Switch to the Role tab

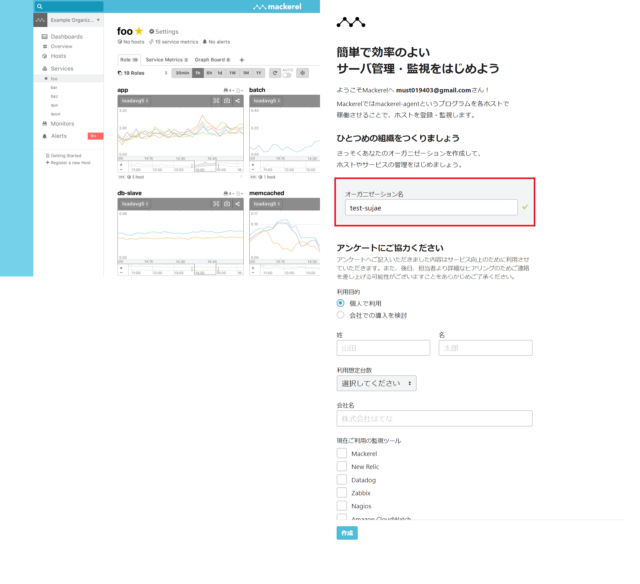[129, 60]
